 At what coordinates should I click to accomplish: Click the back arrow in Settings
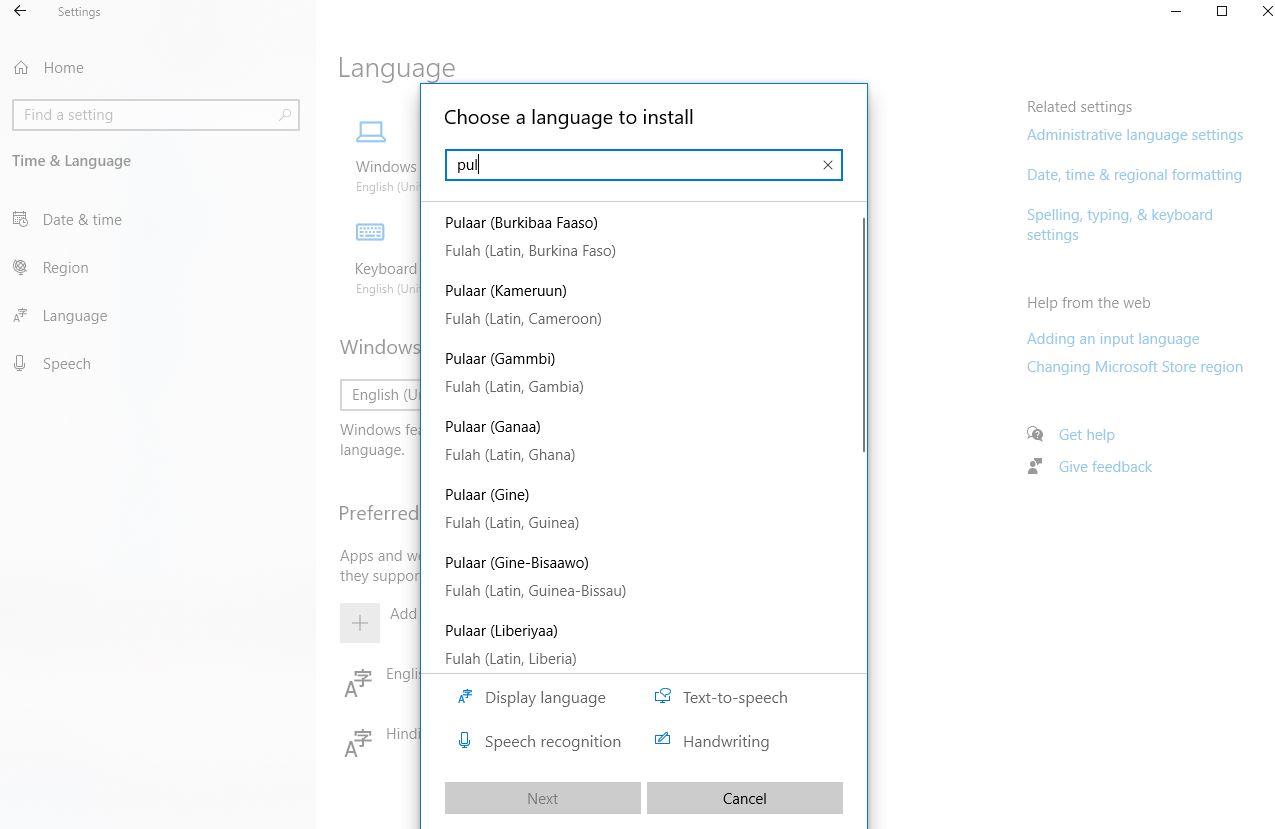coord(20,12)
